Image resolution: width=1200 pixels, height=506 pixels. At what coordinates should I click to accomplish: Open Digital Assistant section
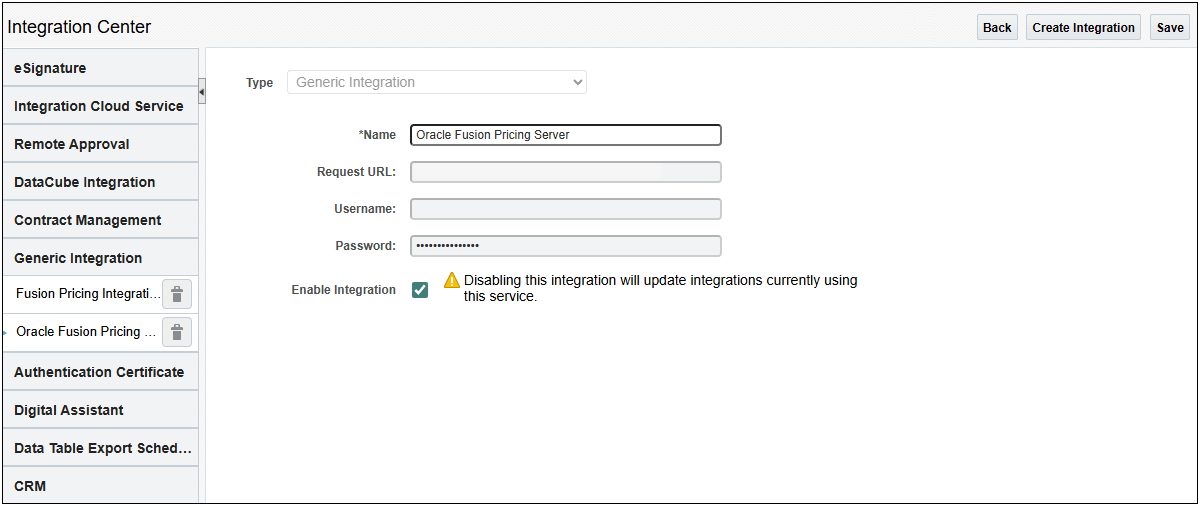tap(100, 410)
